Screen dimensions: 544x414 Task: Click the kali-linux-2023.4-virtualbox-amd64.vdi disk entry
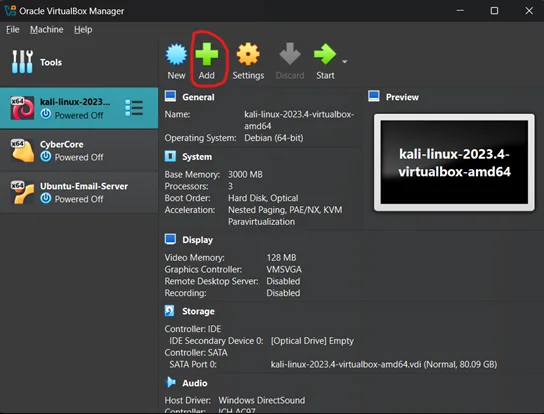[384, 364]
